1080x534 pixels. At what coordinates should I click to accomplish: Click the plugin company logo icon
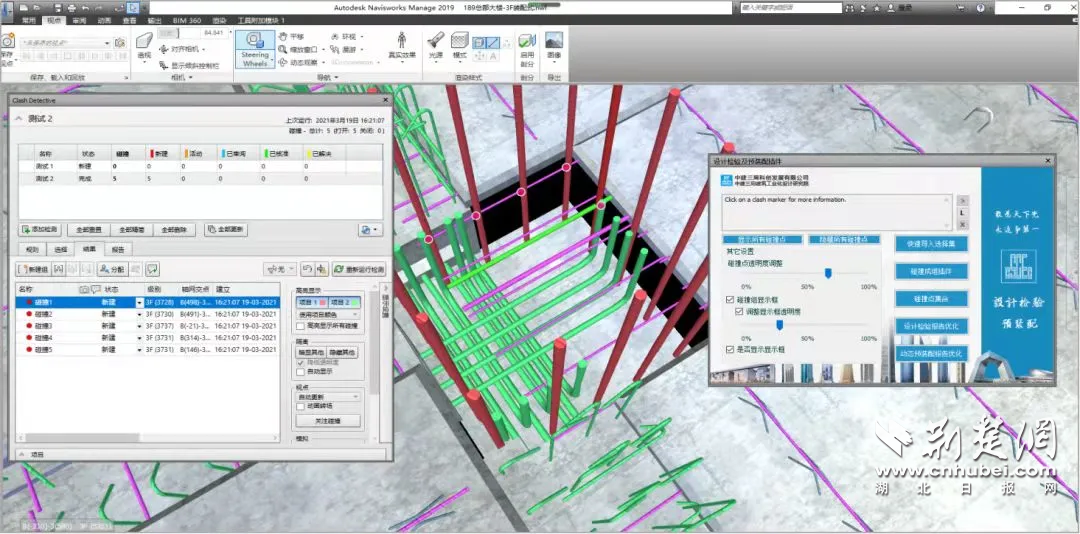click(725, 180)
